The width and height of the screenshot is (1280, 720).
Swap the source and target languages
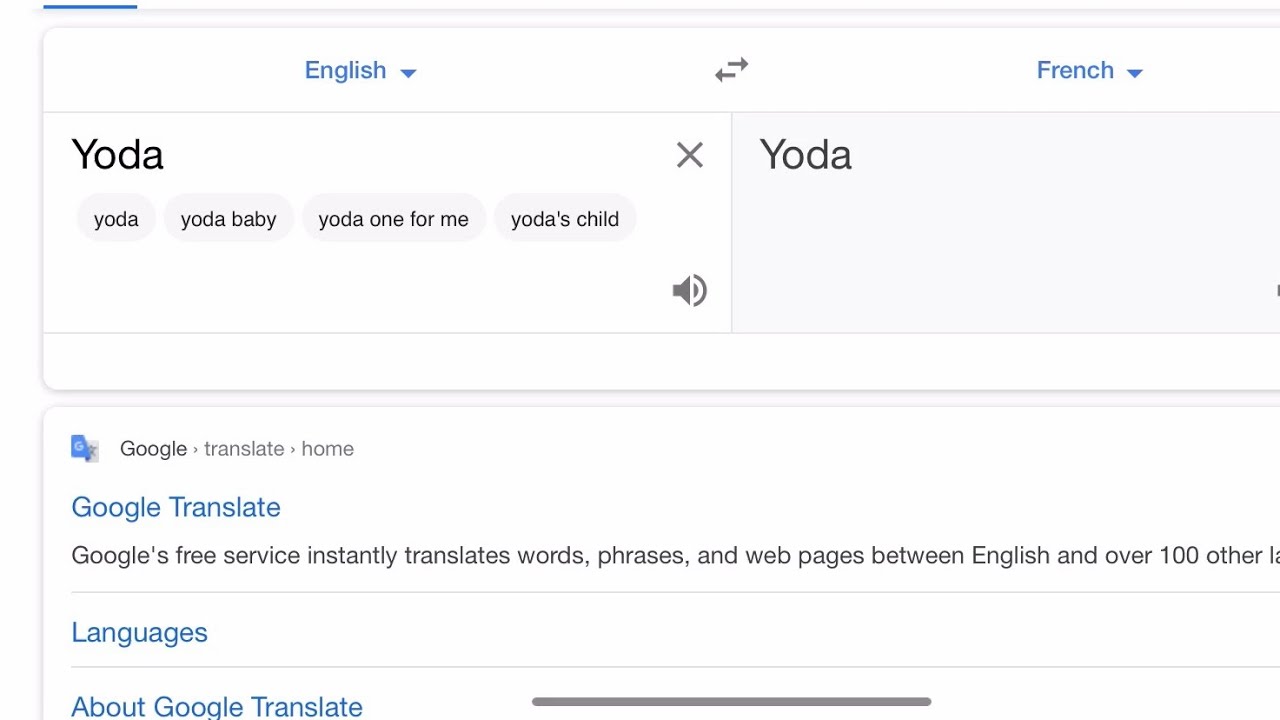(731, 70)
